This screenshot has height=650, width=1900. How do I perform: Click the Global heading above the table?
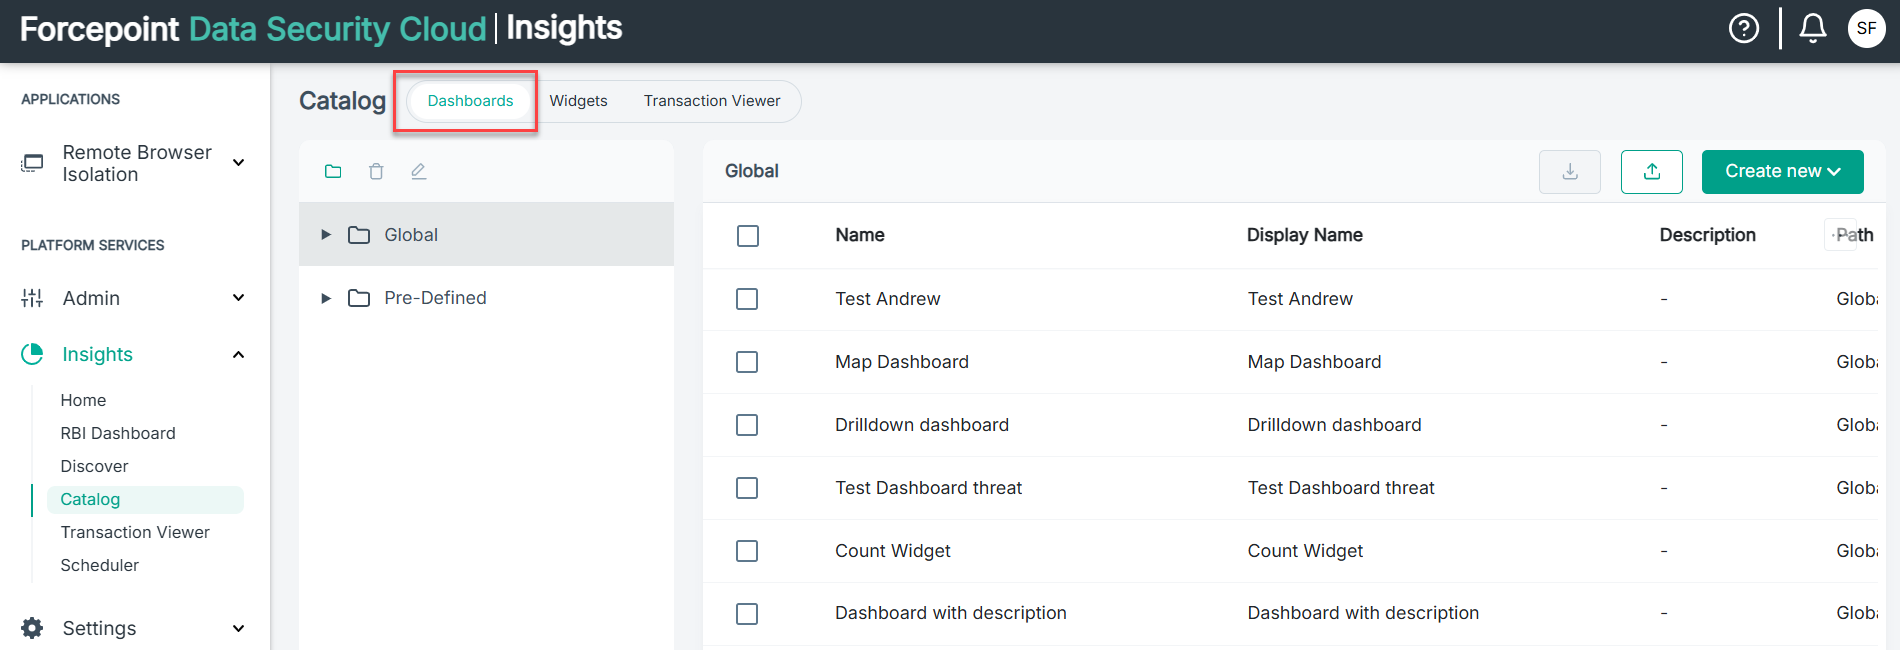(752, 171)
